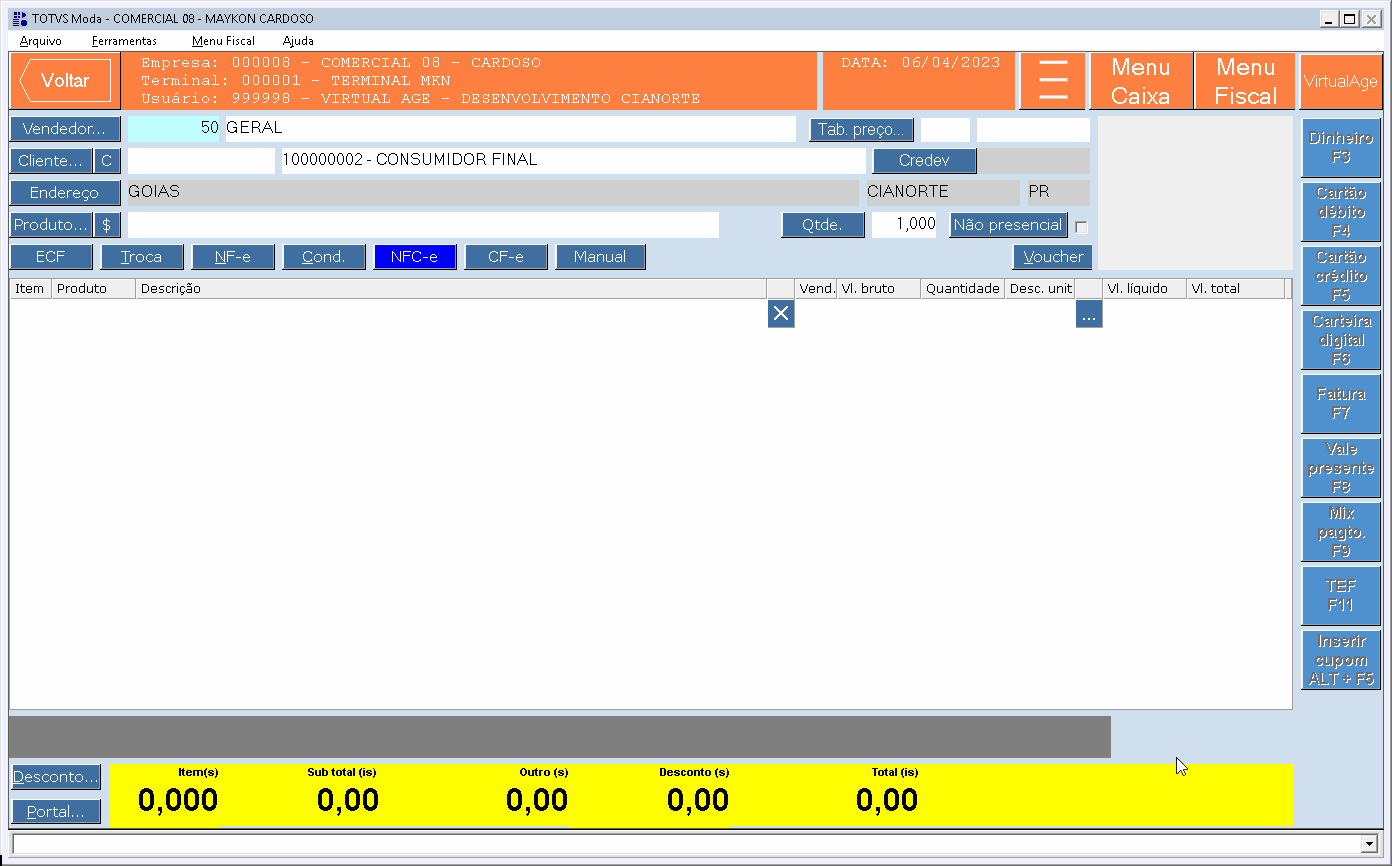
Task: Click the Item column header
Action: click(x=31, y=288)
